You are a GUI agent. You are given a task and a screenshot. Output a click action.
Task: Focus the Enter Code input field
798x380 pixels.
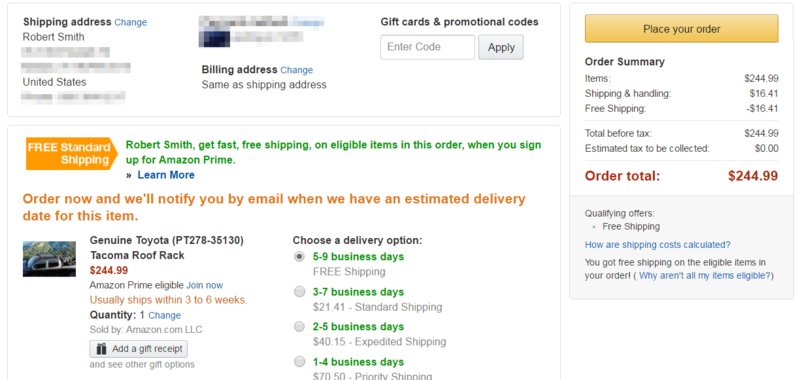tap(428, 47)
